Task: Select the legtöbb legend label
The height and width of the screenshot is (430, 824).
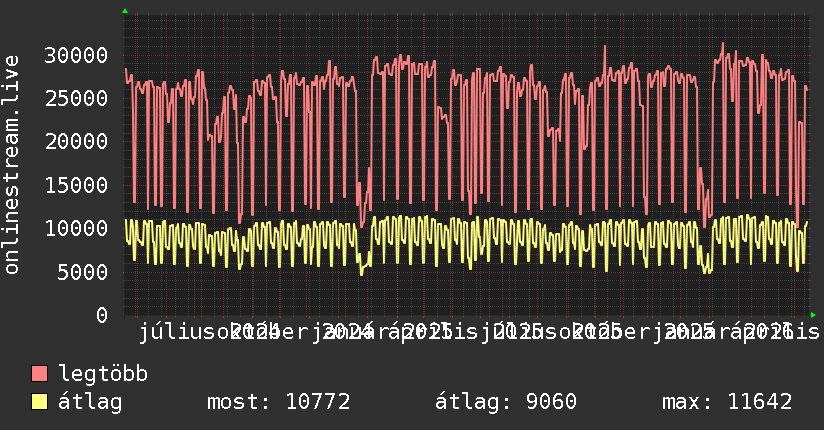Action: click(x=103, y=373)
